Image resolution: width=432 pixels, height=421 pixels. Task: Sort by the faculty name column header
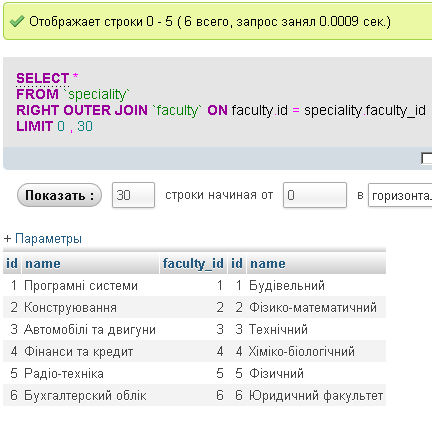[268, 263]
